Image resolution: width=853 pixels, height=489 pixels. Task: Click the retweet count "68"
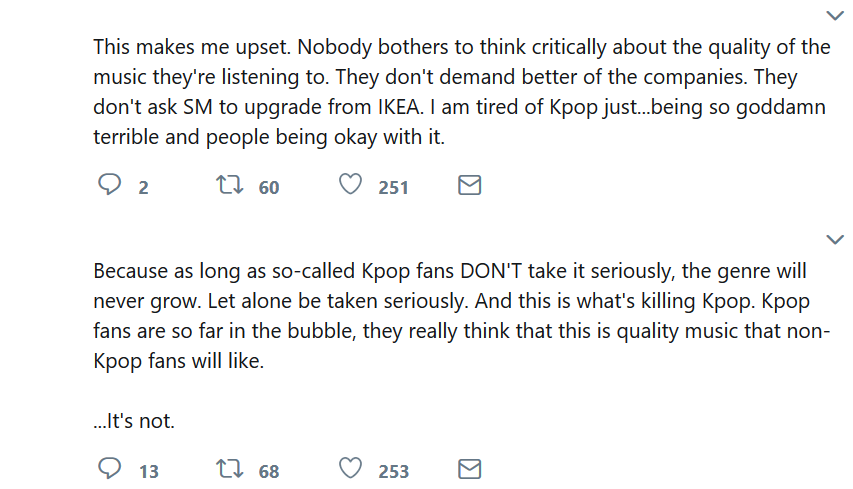269,471
